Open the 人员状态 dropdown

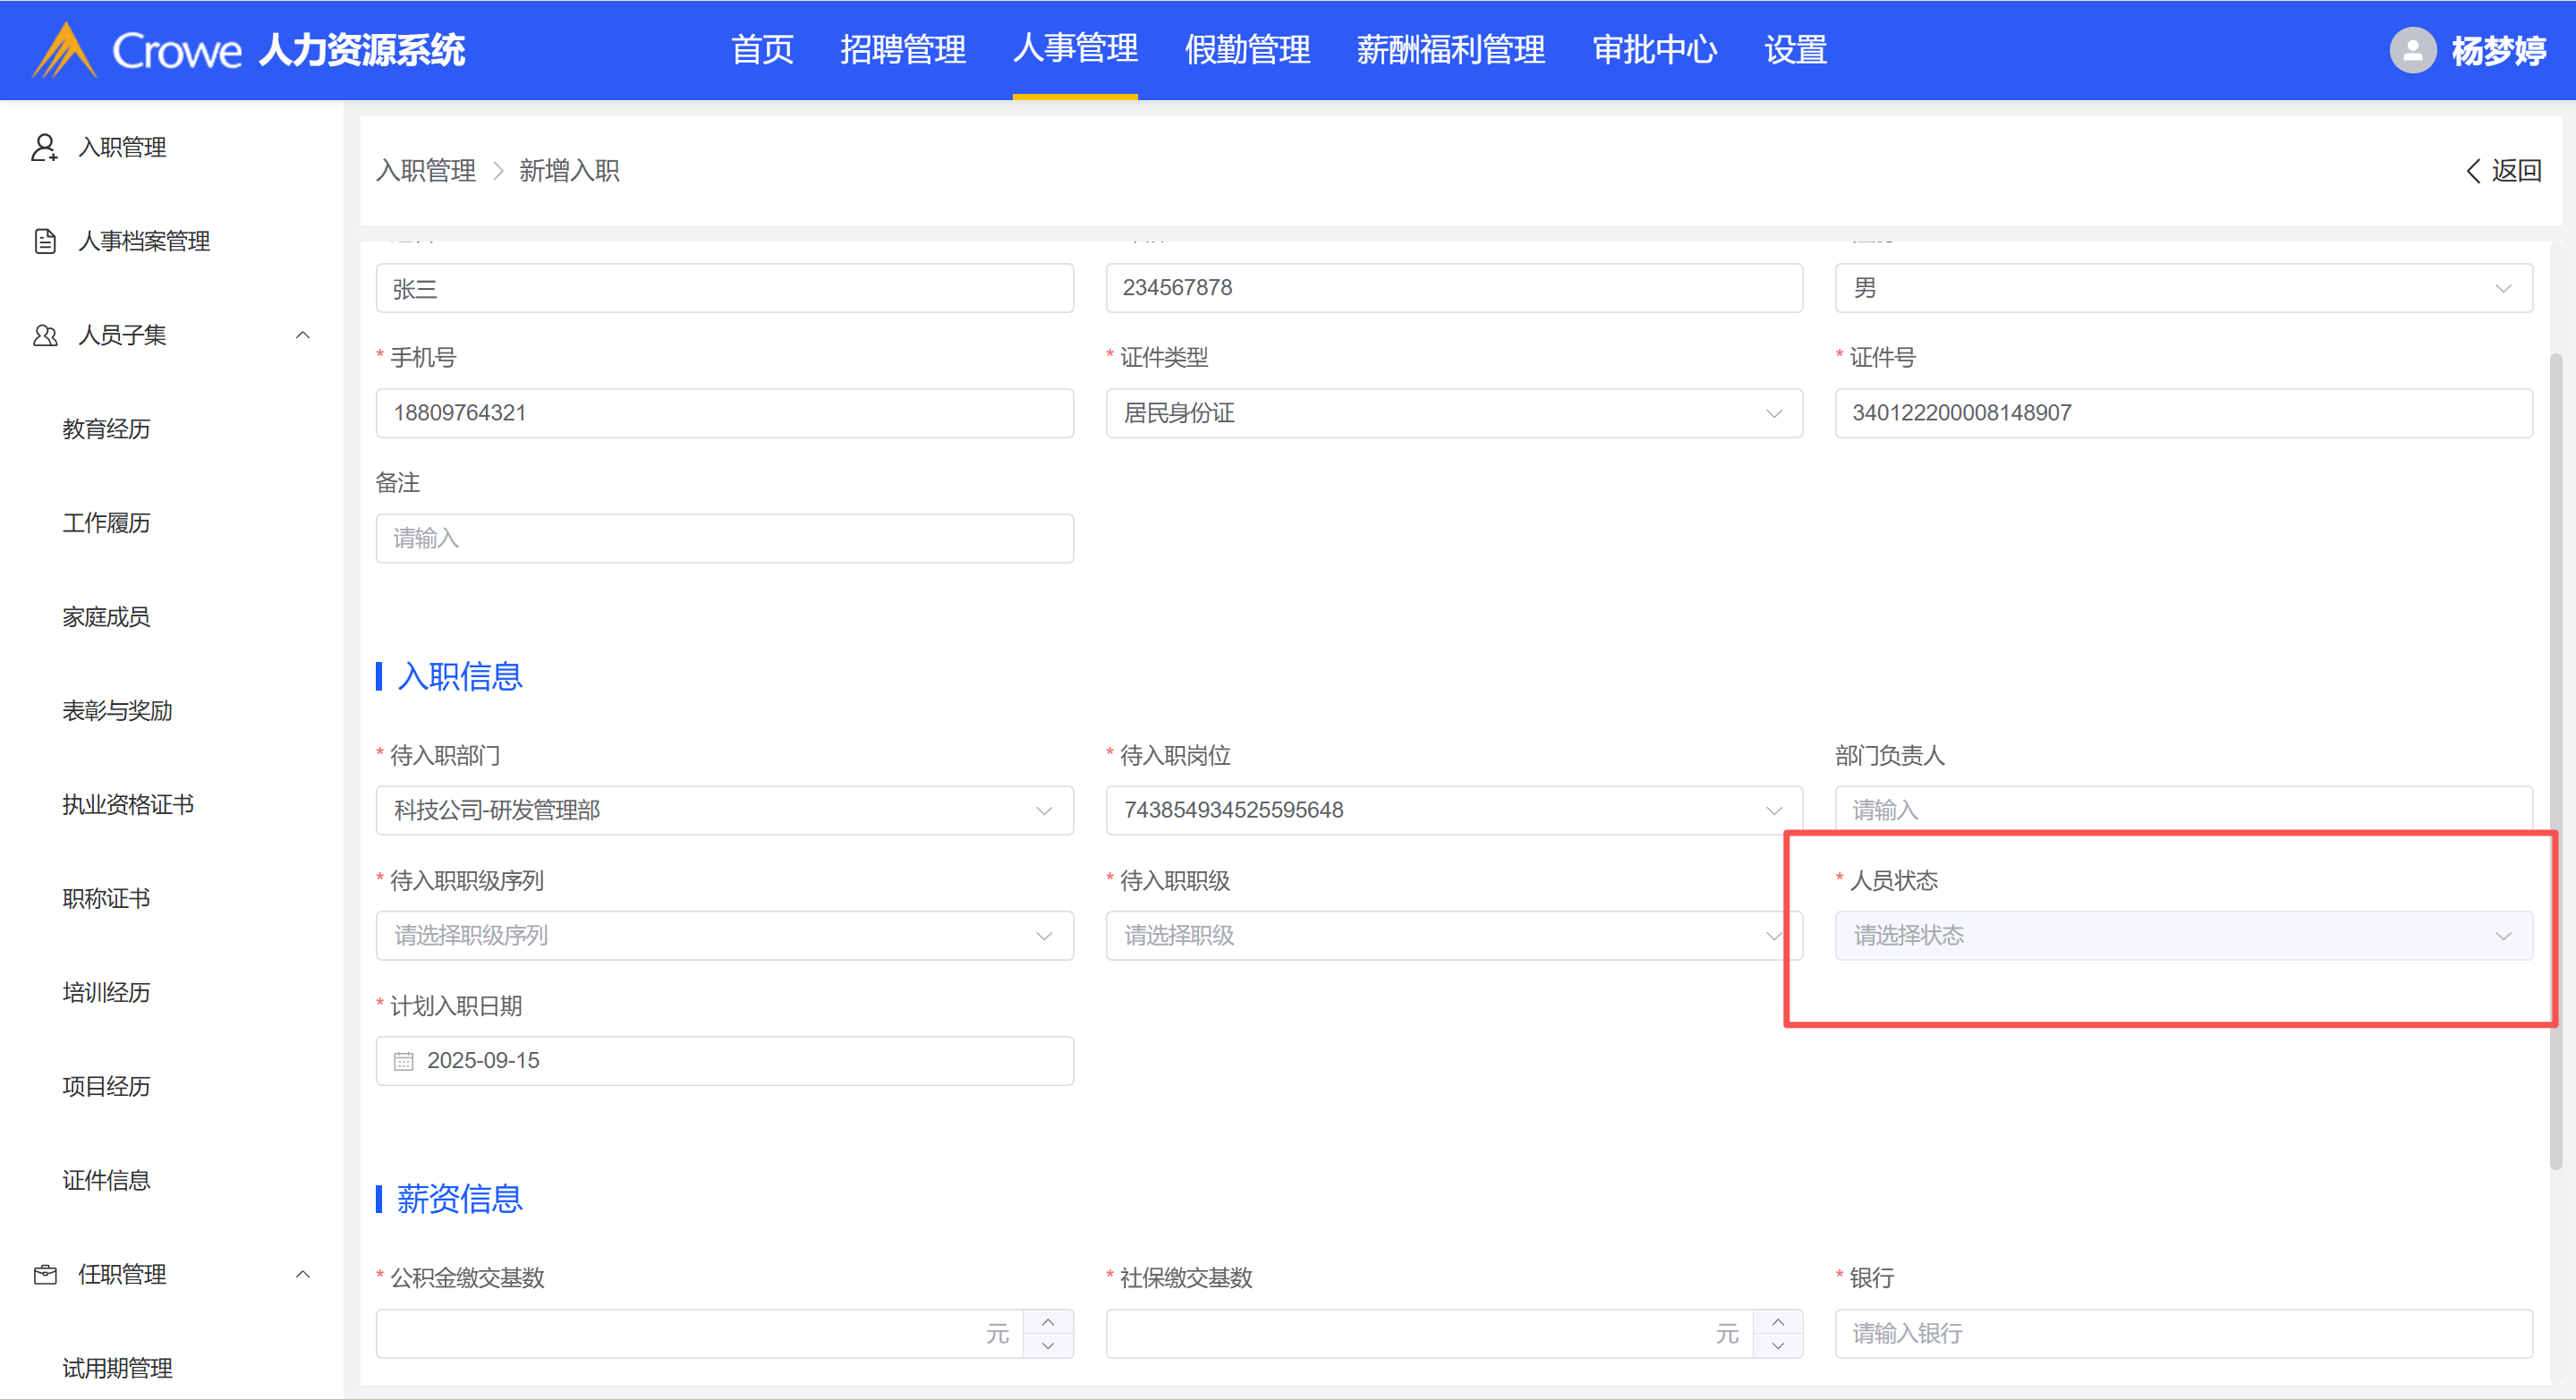pyautogui.click(x=2182, y=935)
